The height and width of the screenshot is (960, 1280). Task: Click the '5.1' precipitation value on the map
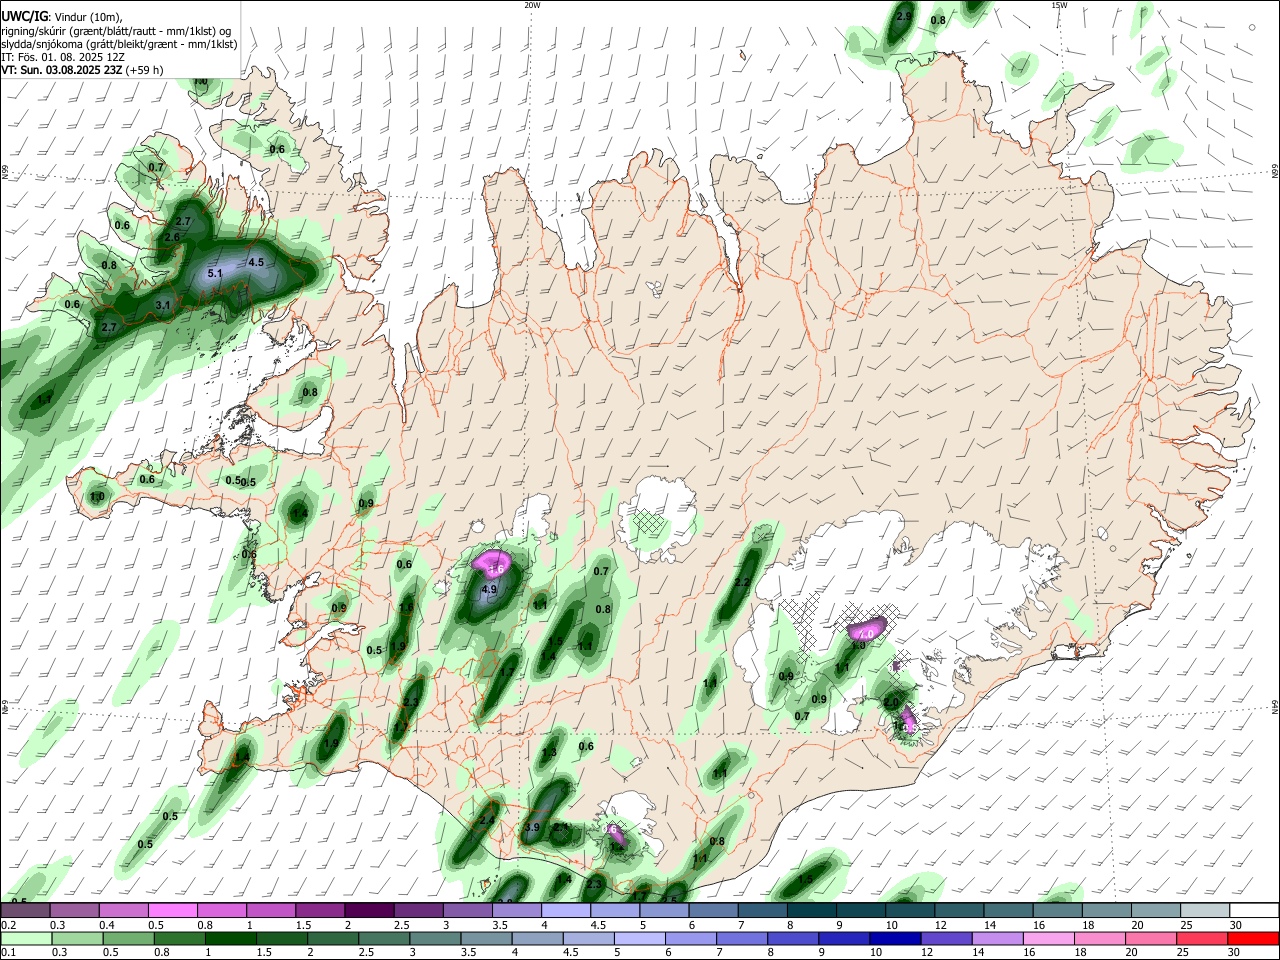click(215, 273)
